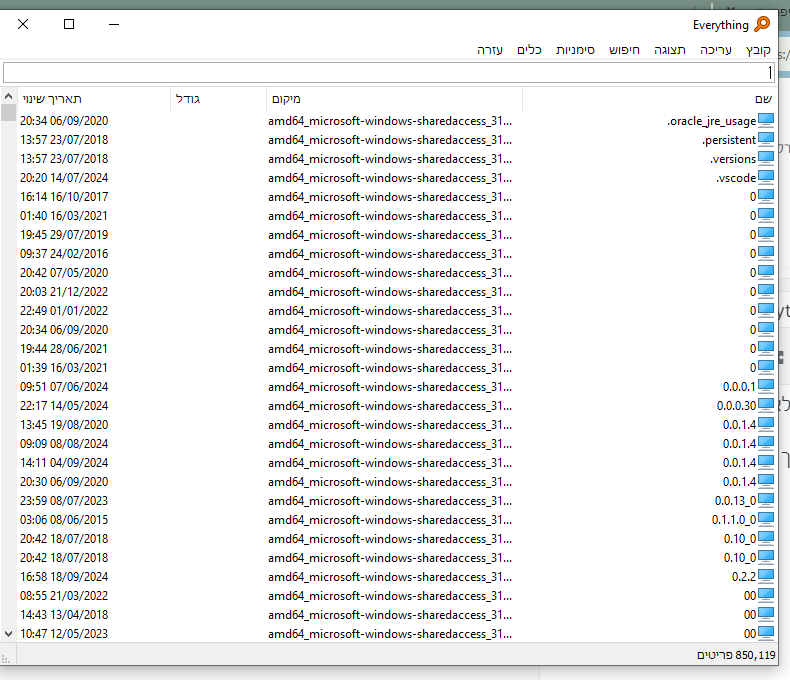The image size is (790, 680).
Task: Sort by the גודל (Size) column header
Action: coord(218,99)
